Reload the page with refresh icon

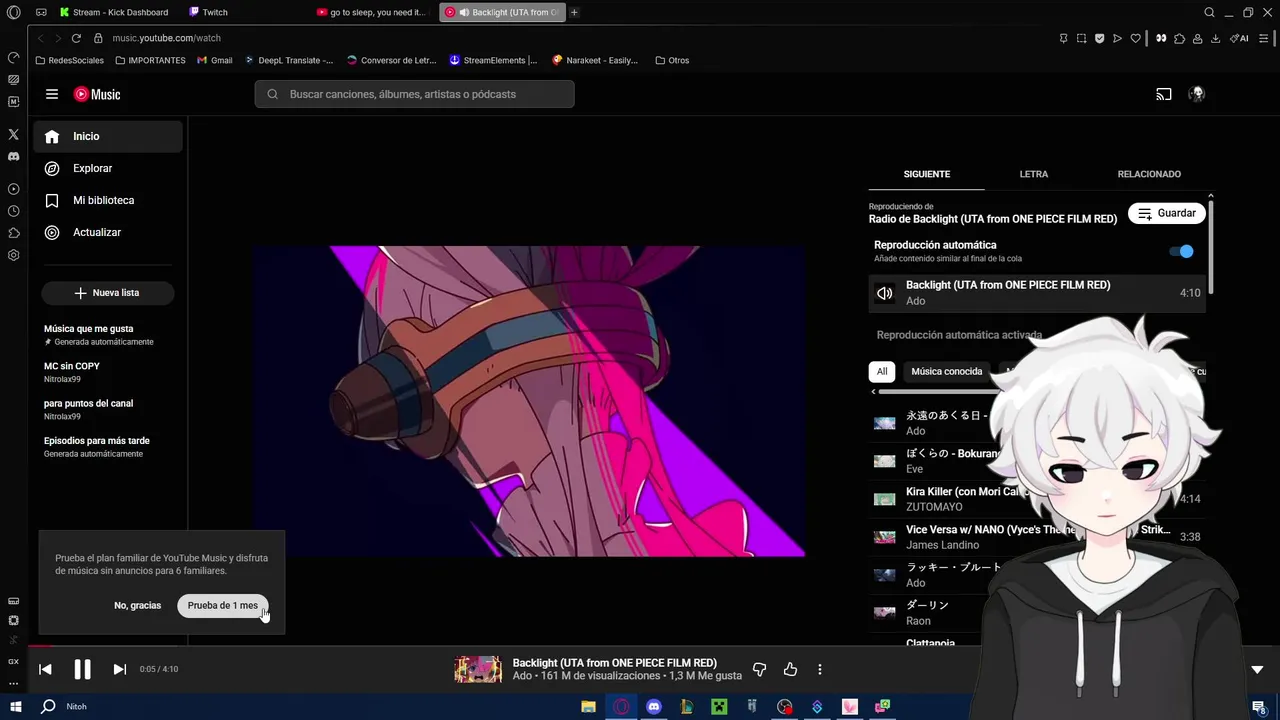point(76,38)
